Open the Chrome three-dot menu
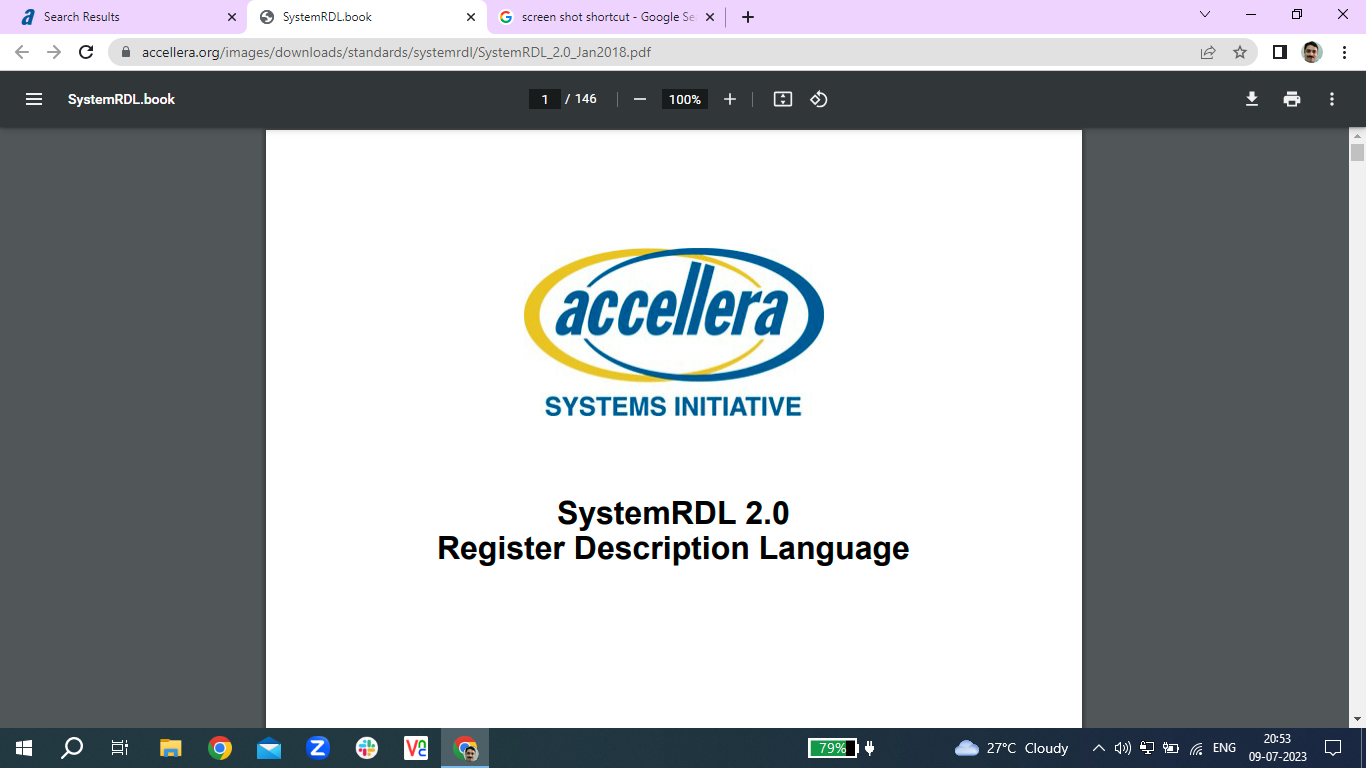Viewport: 1366px width, 768px height. point(1344,52)
